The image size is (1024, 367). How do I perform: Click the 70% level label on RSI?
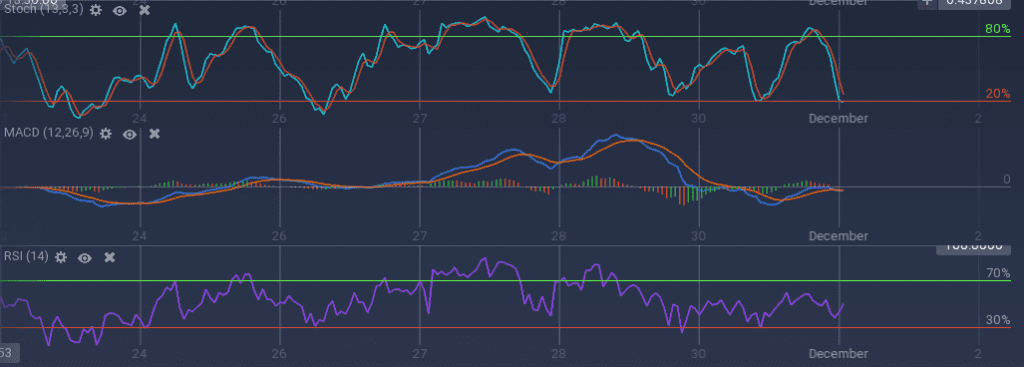[998, 273]
